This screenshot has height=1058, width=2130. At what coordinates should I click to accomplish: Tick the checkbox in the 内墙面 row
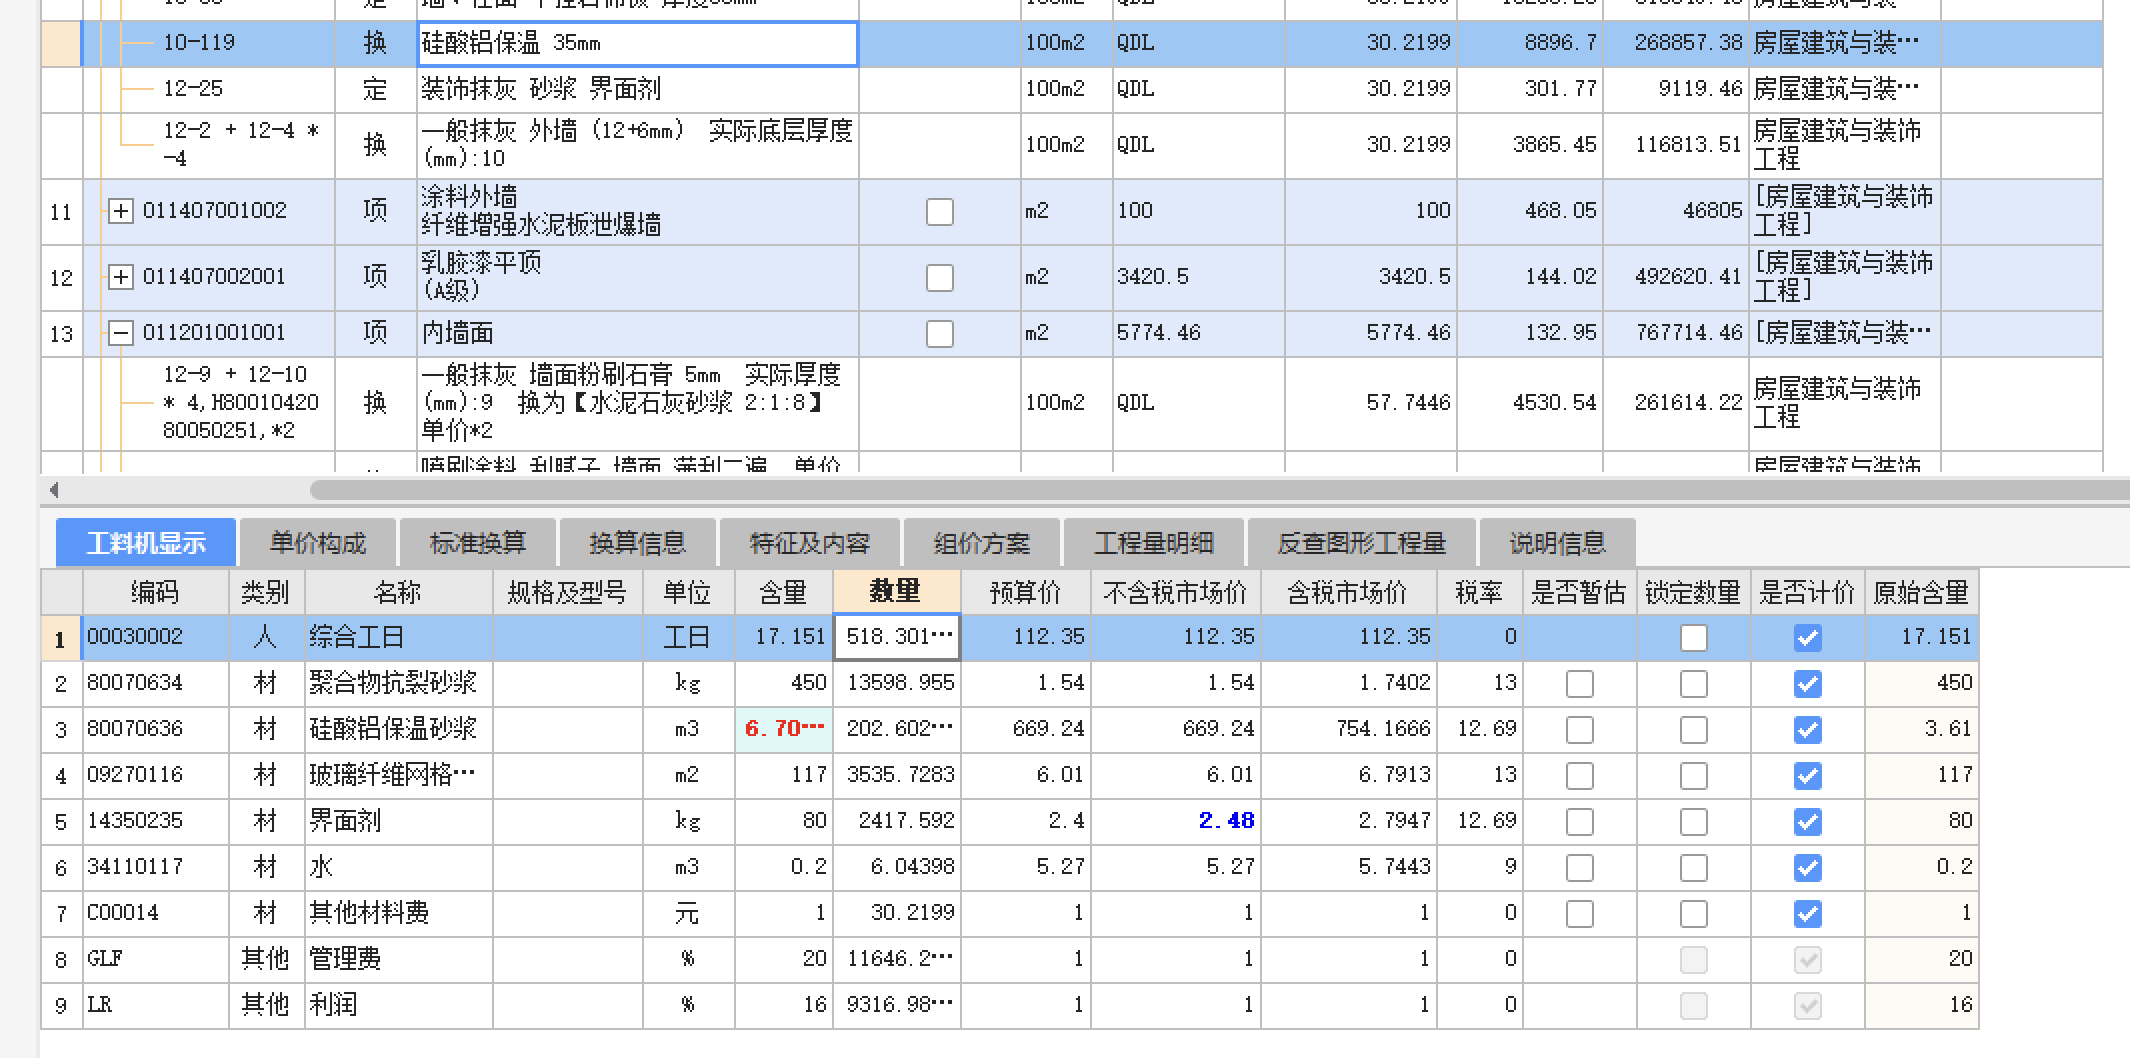939,334
